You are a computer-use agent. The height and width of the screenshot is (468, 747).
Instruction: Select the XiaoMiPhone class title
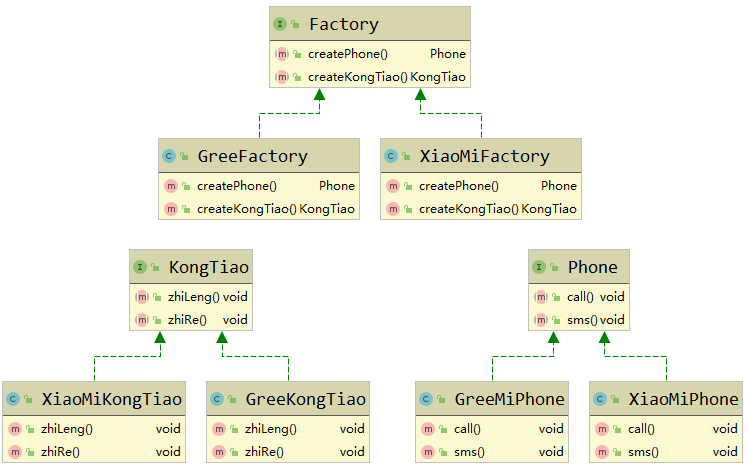[684, 399]
